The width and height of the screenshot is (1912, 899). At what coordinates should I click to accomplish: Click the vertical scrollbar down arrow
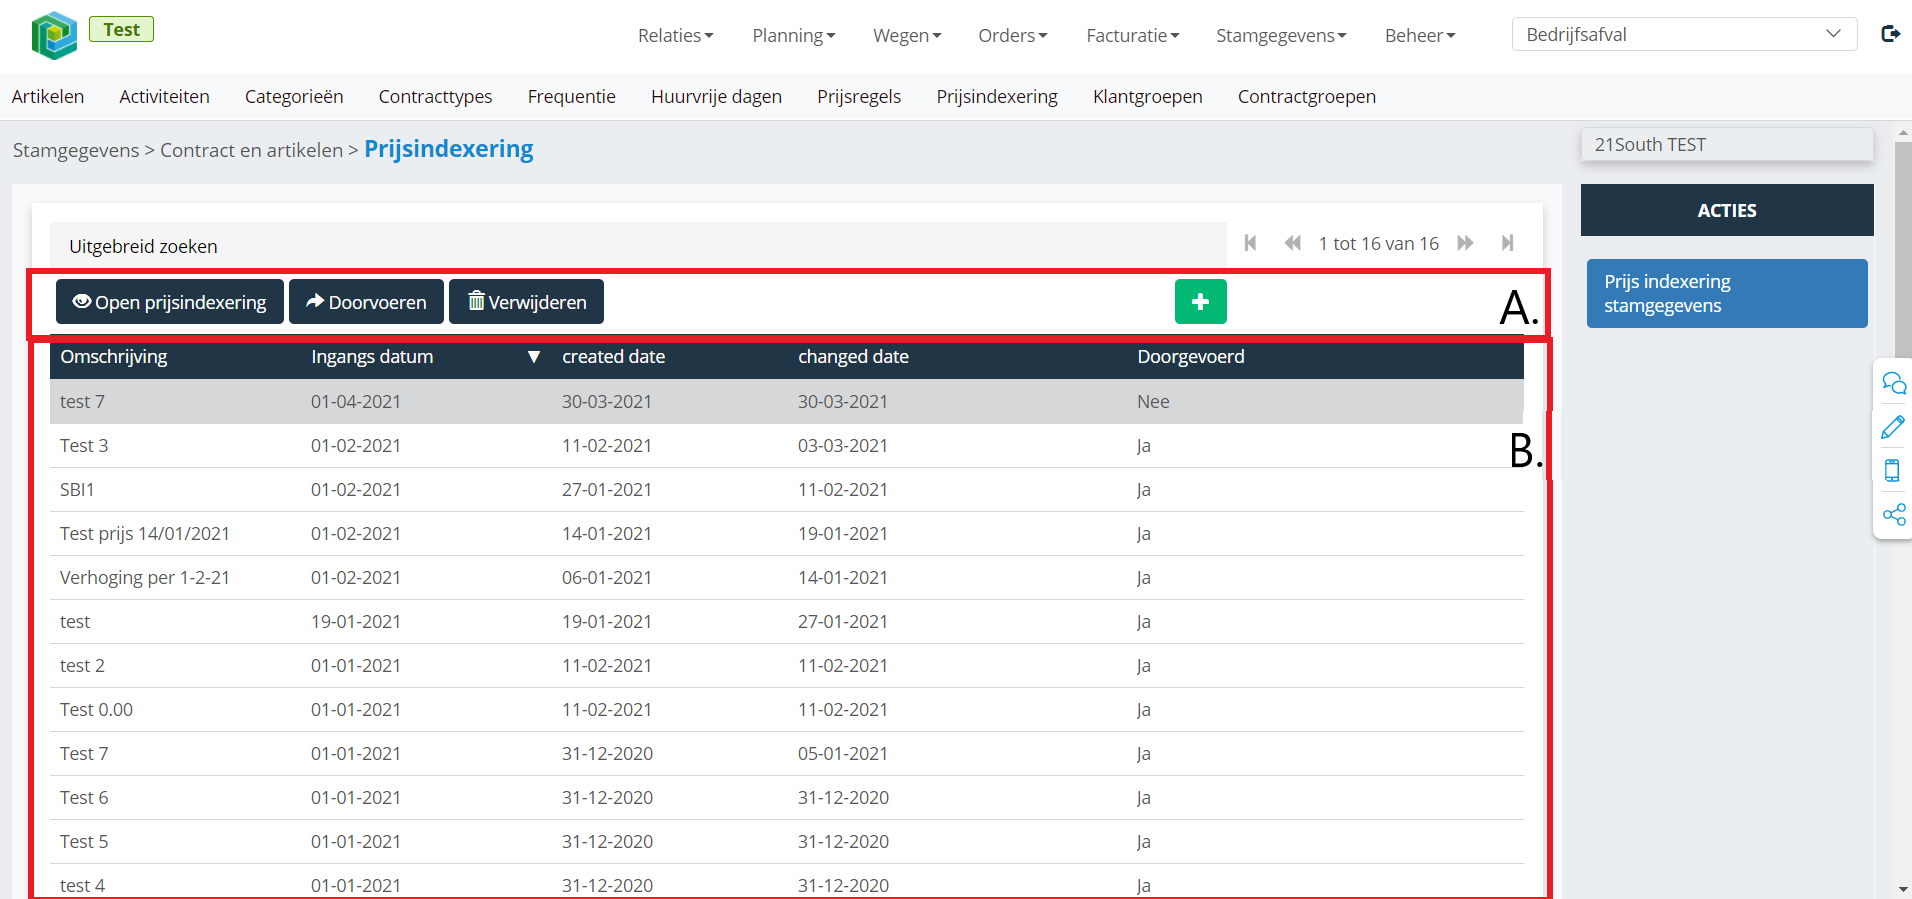pos(1903,889)
